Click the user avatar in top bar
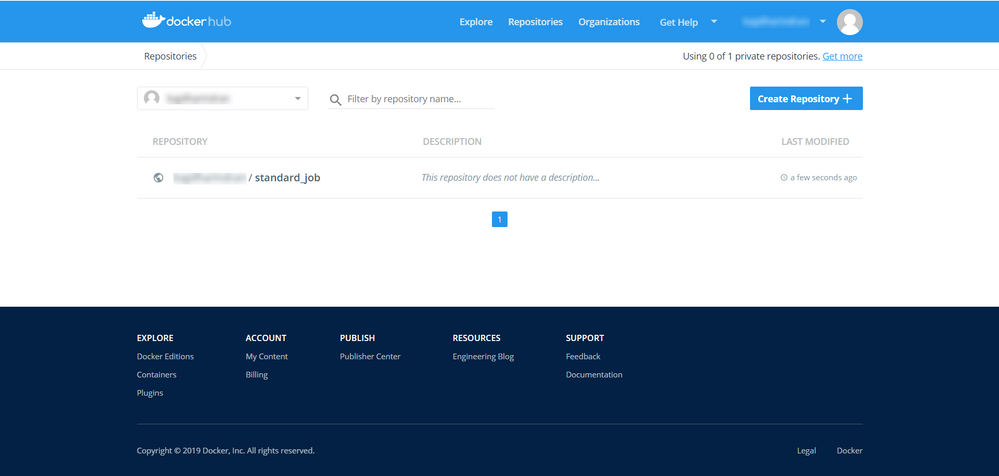This screenshot has width=999, height=476. click(x=849, y=22)
